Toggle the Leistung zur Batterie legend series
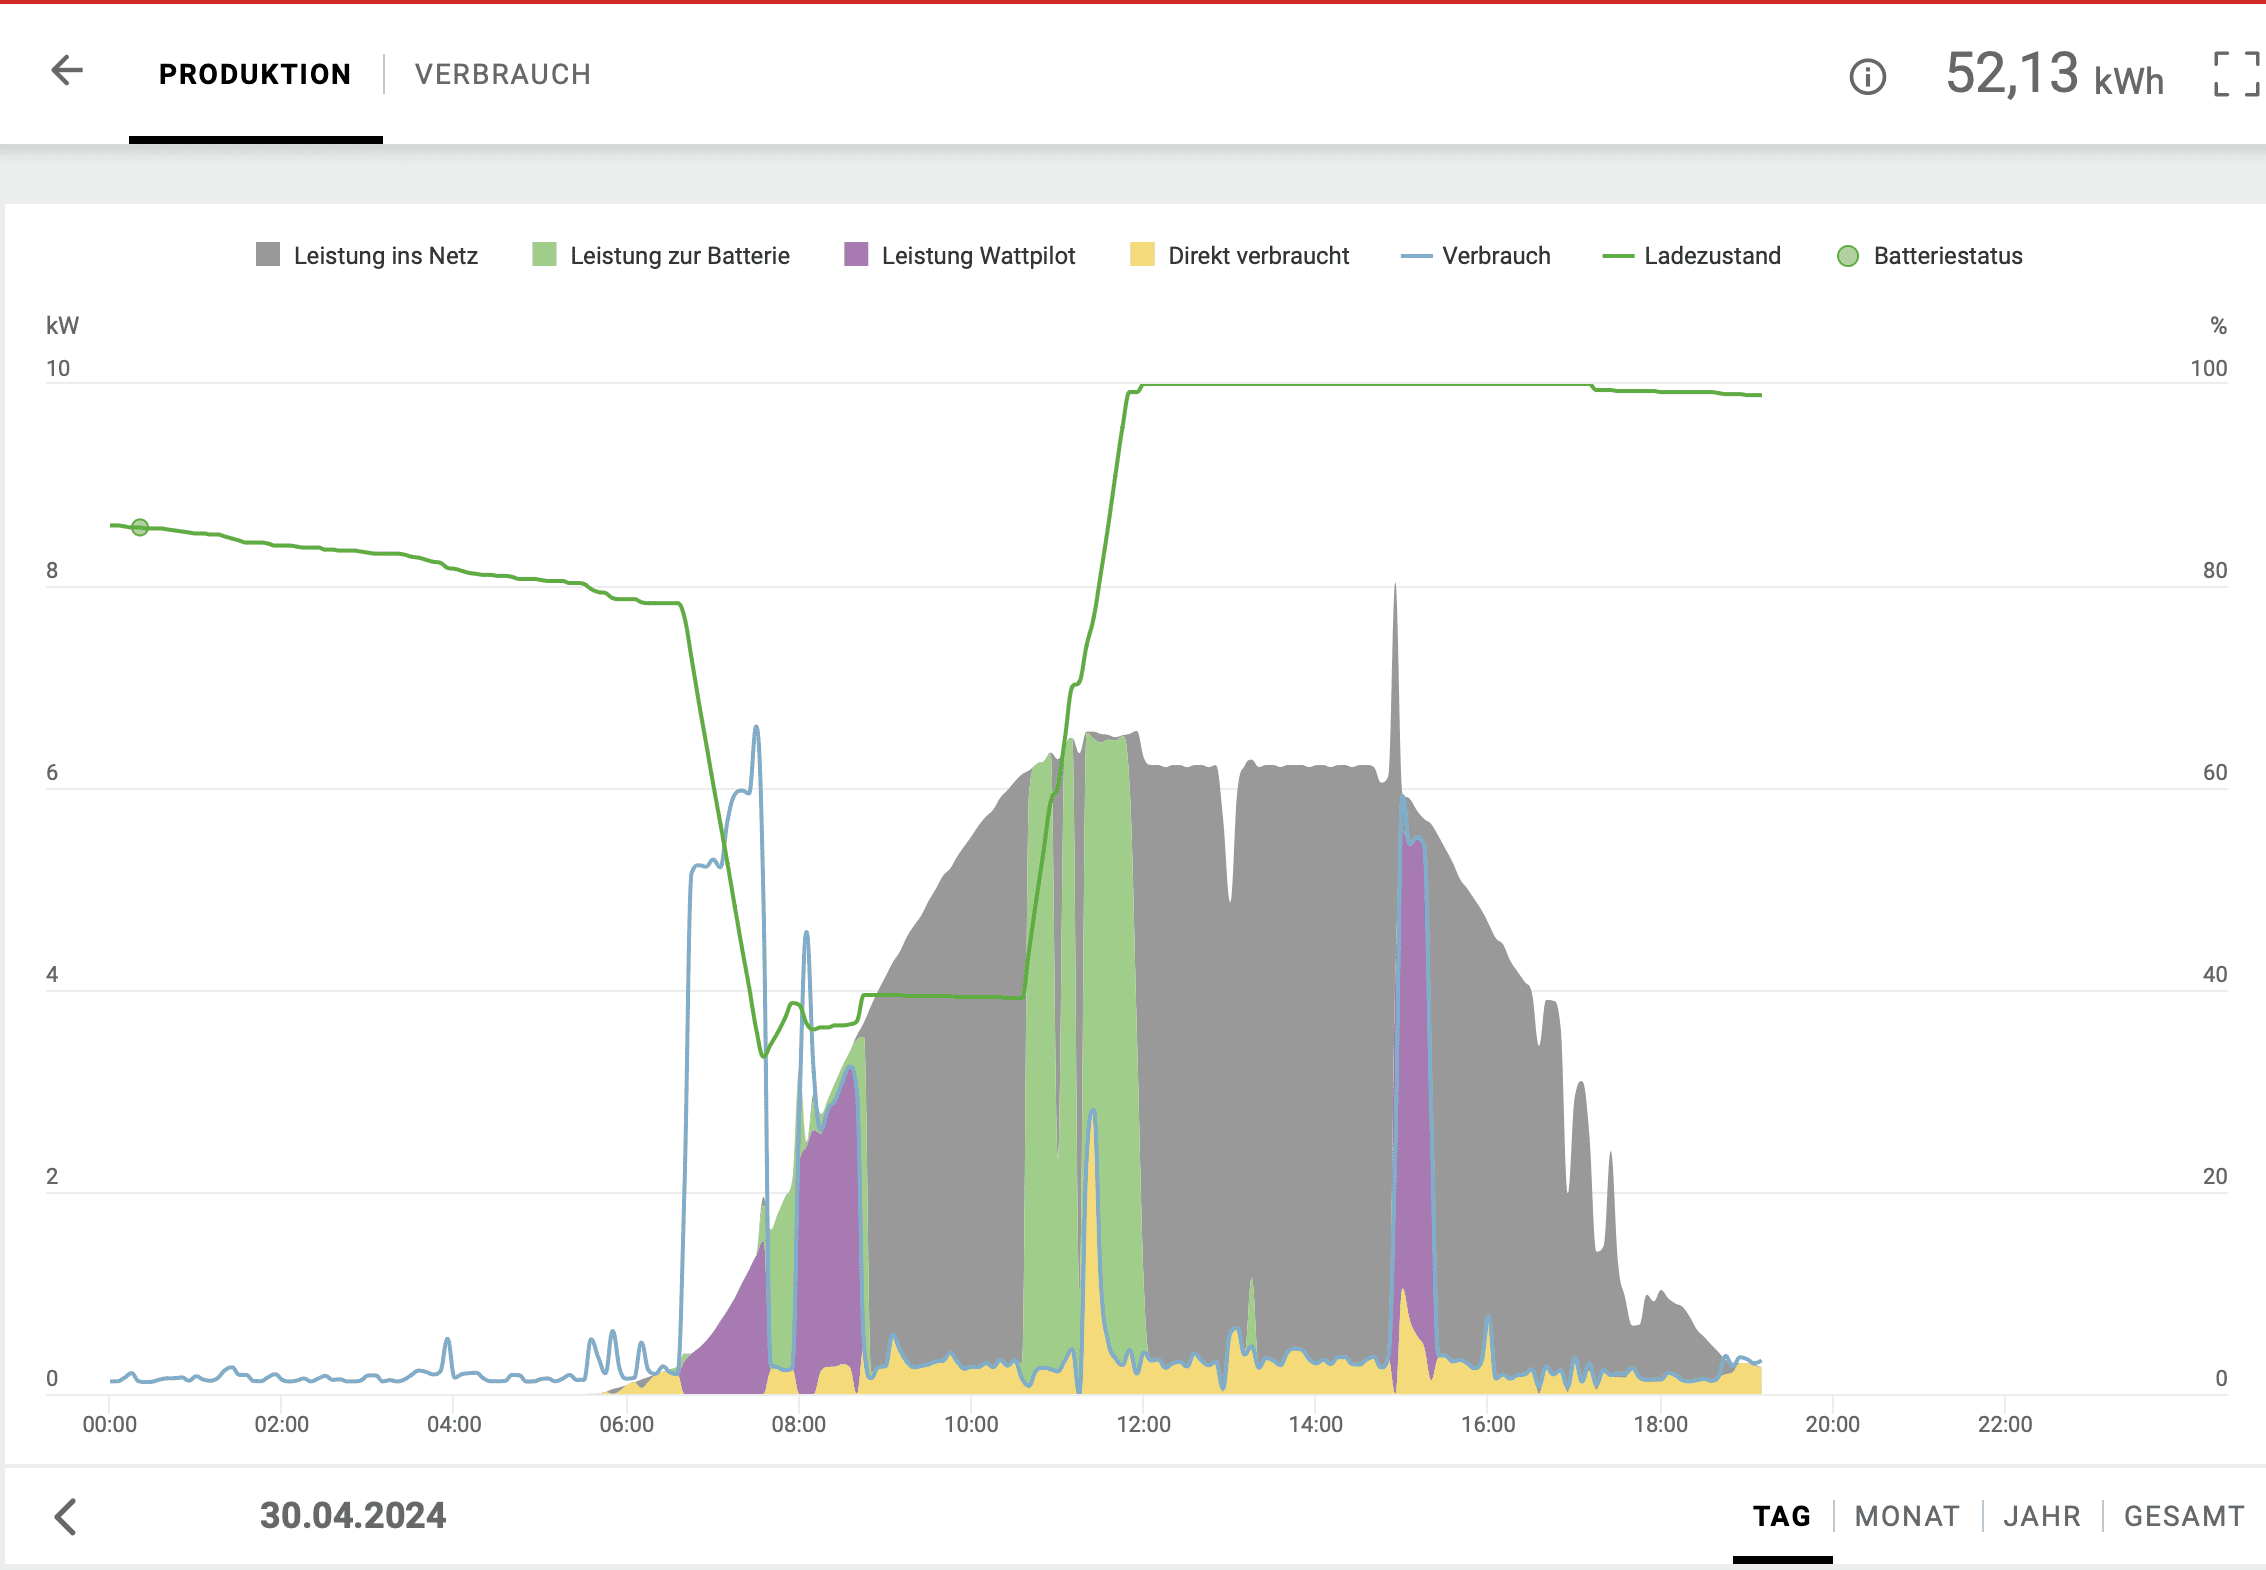This screenshot has width=2266, height=1570. [x=679, y=256]
